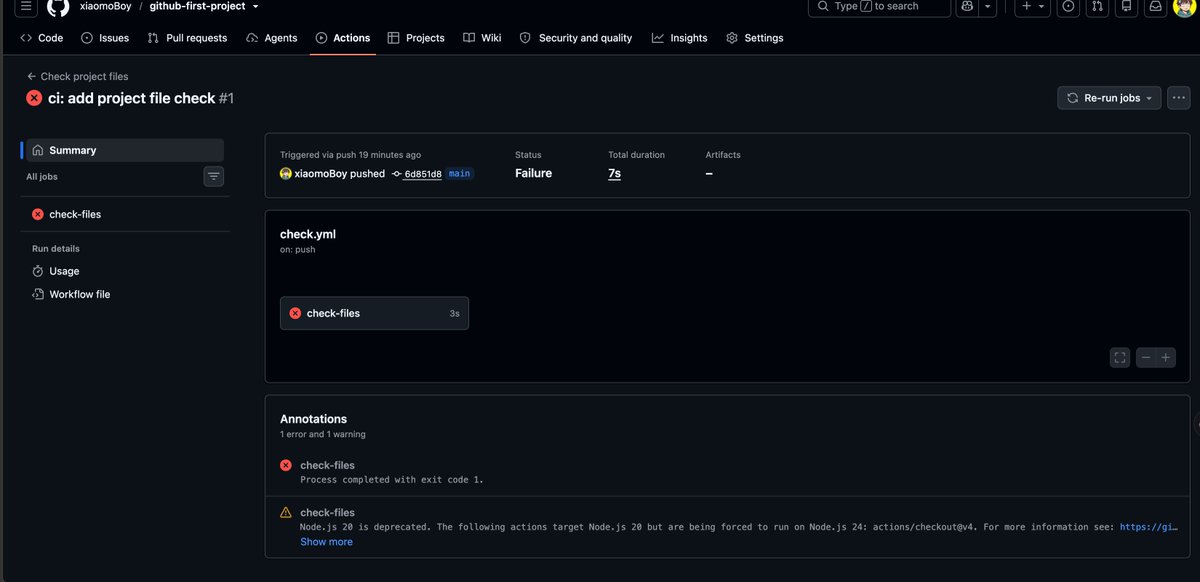The image size is (1200, 582).
Task: Open the Wiki tab
Action: (x=483, y=38)
